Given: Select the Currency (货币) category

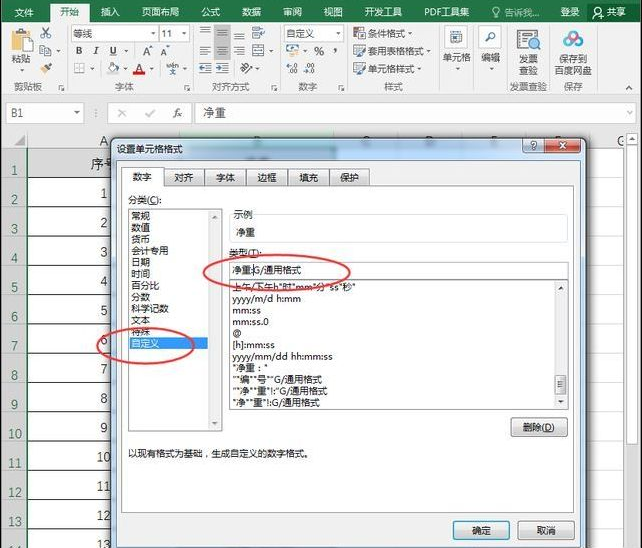Looking at the screenshot, I should coord(141,239).
